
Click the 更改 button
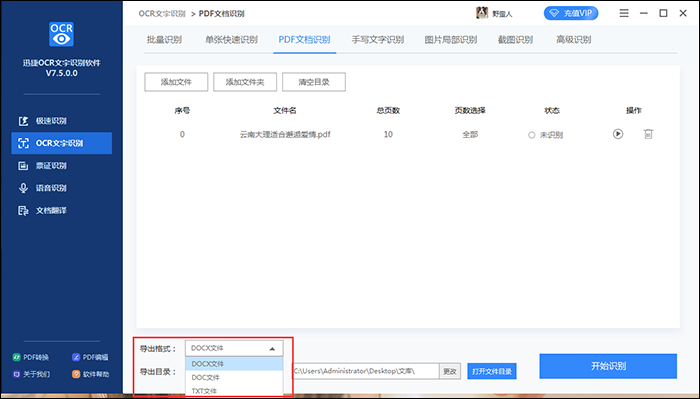click(450, 371)
